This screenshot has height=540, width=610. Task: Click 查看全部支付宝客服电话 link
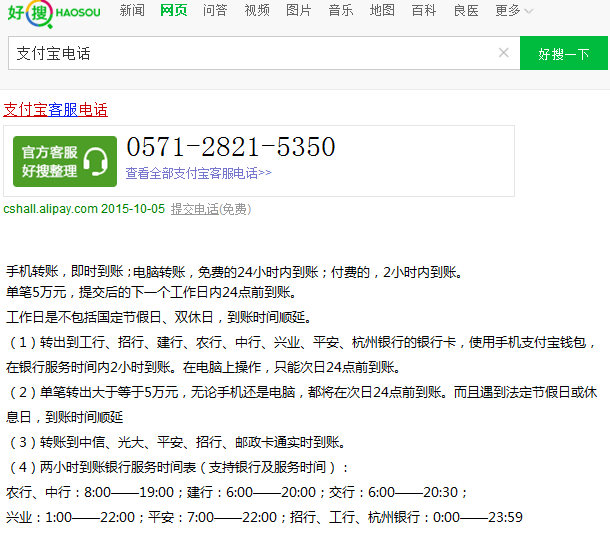(198, 173)
